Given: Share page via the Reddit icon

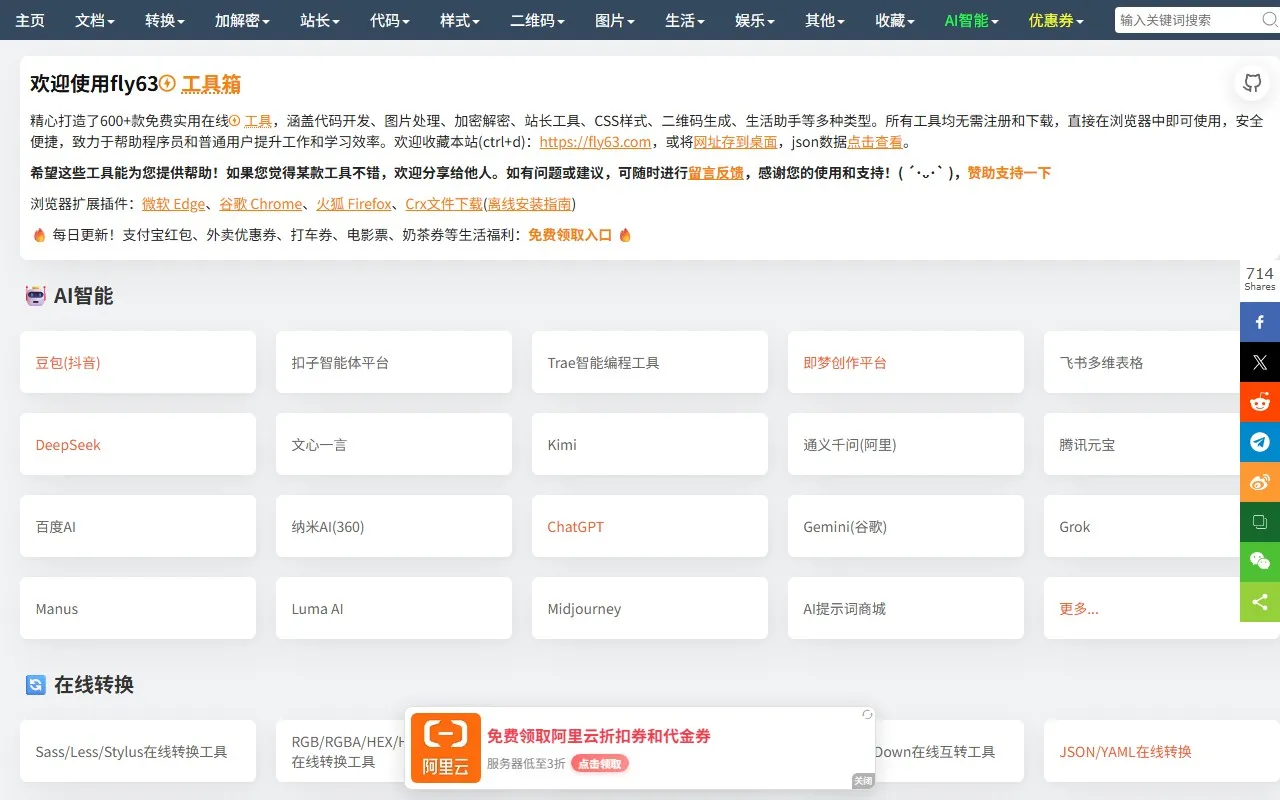Looking at the screenshot, I should 1261,402.
